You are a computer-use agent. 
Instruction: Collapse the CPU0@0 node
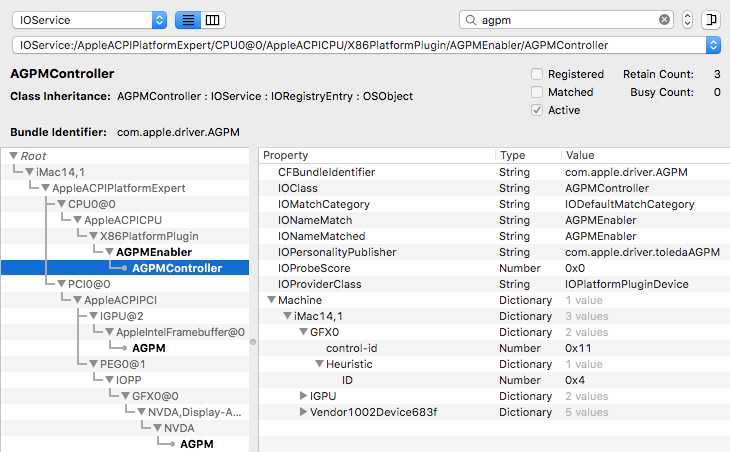click(61, 204)
